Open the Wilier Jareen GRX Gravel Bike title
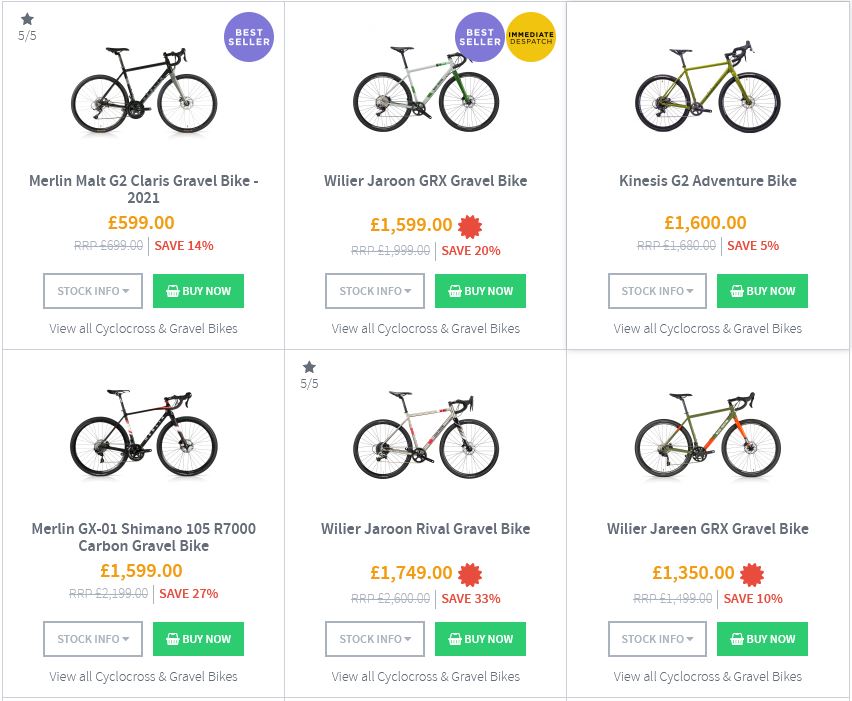The width and height of the screenshot is (852, 701). tap(708, 529)
